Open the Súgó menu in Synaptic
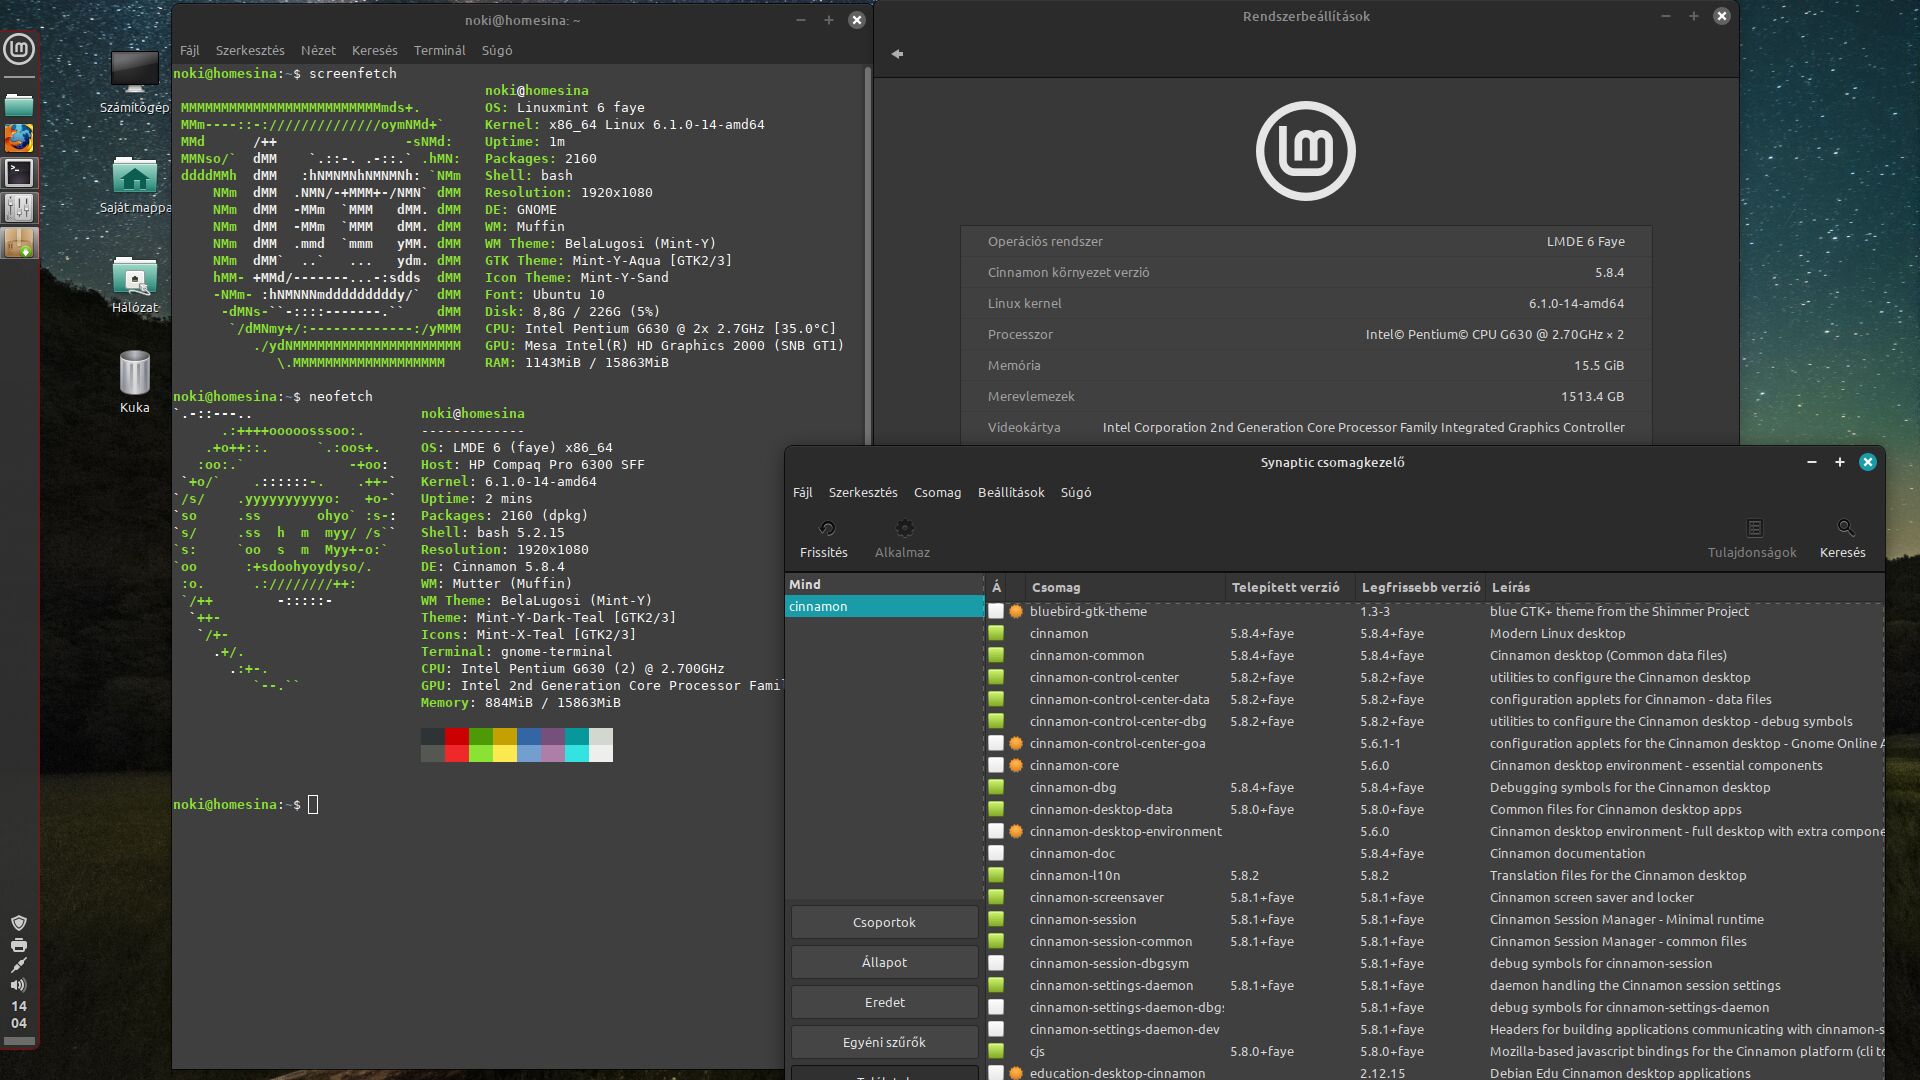The height and width of the screenshot is (1080, 1920). pyautogui.click(x=1076, y=492)
